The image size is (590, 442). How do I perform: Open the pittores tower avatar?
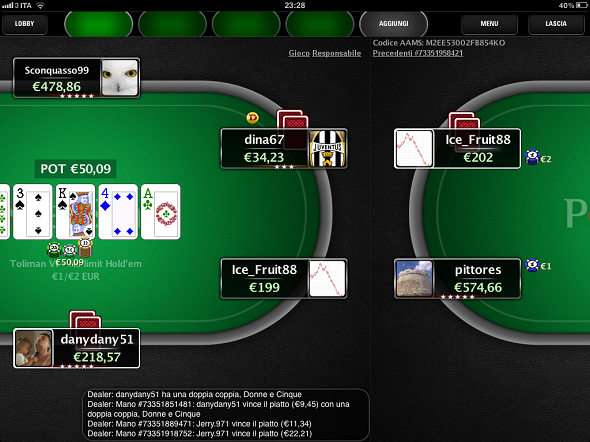[414, 279]
